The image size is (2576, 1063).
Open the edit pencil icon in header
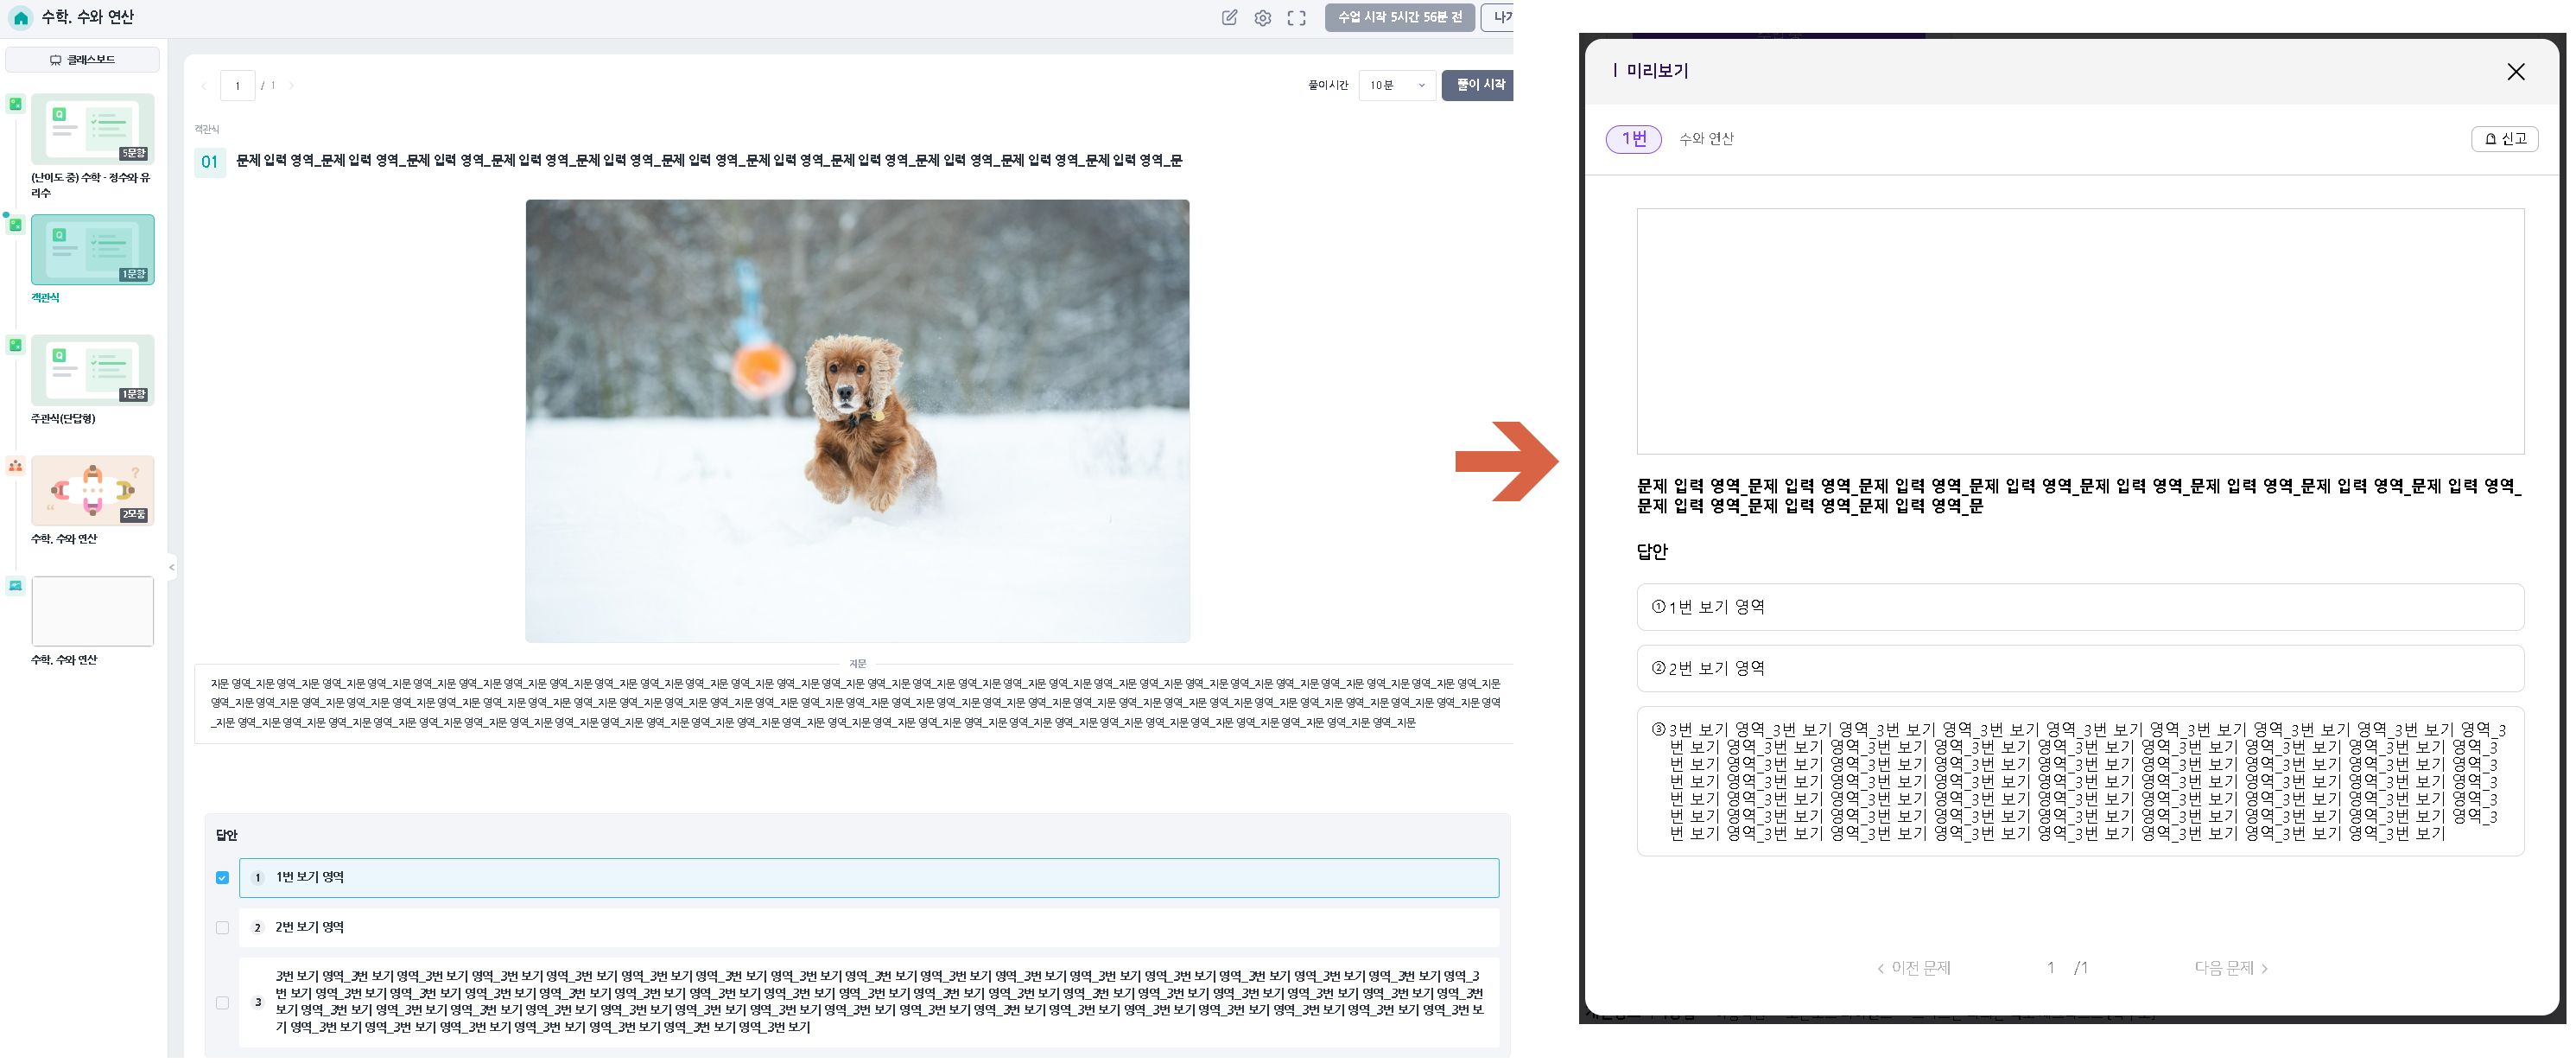point(1229,18)
